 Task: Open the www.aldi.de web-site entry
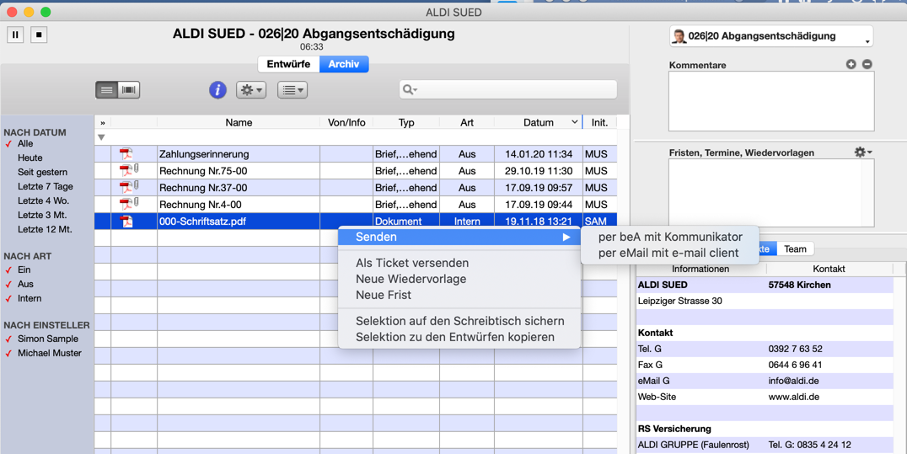793,397
